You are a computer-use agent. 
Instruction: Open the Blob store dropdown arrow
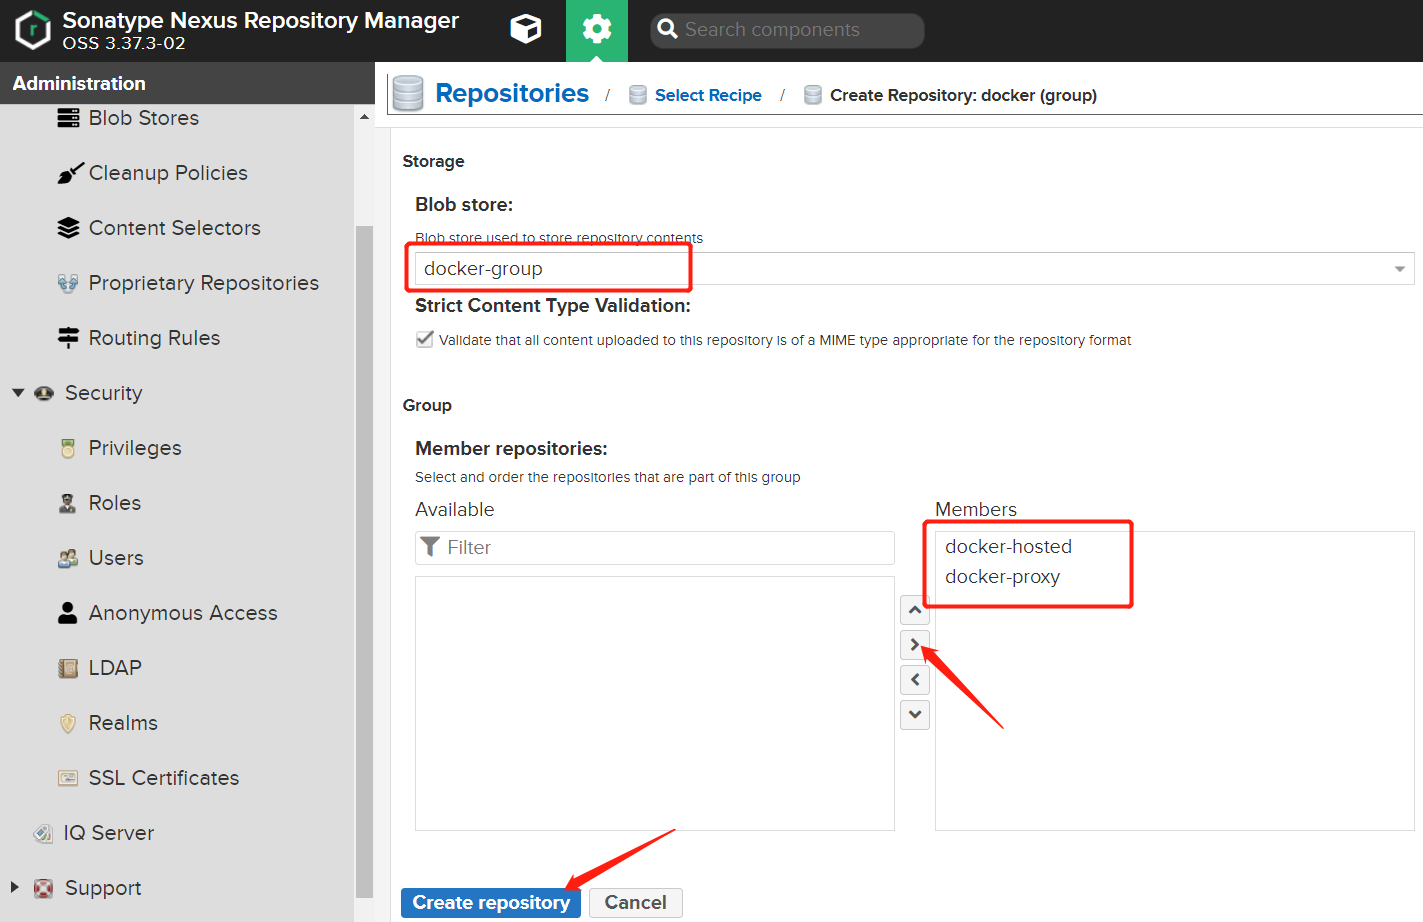1400,268
